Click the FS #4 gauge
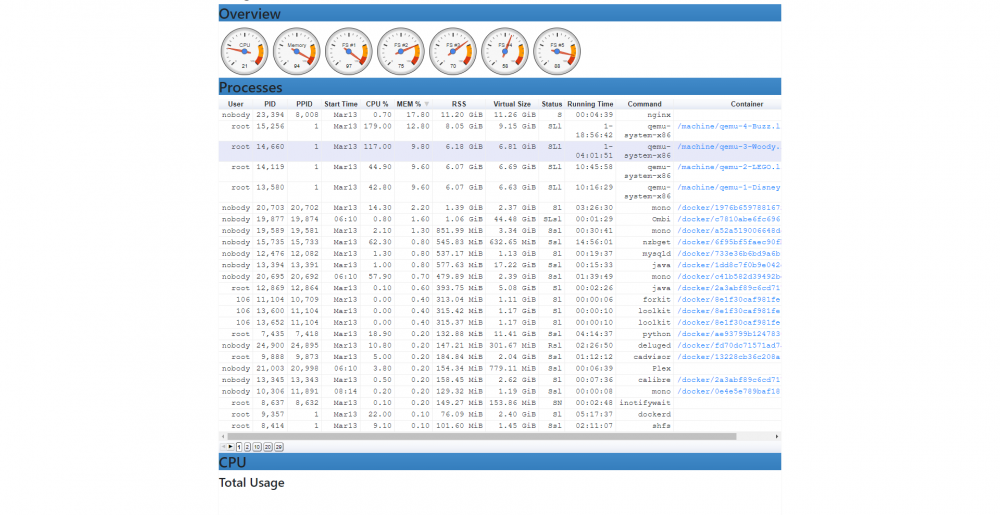Viewport: 1000px width, 515px height. [x=505, y=51]
